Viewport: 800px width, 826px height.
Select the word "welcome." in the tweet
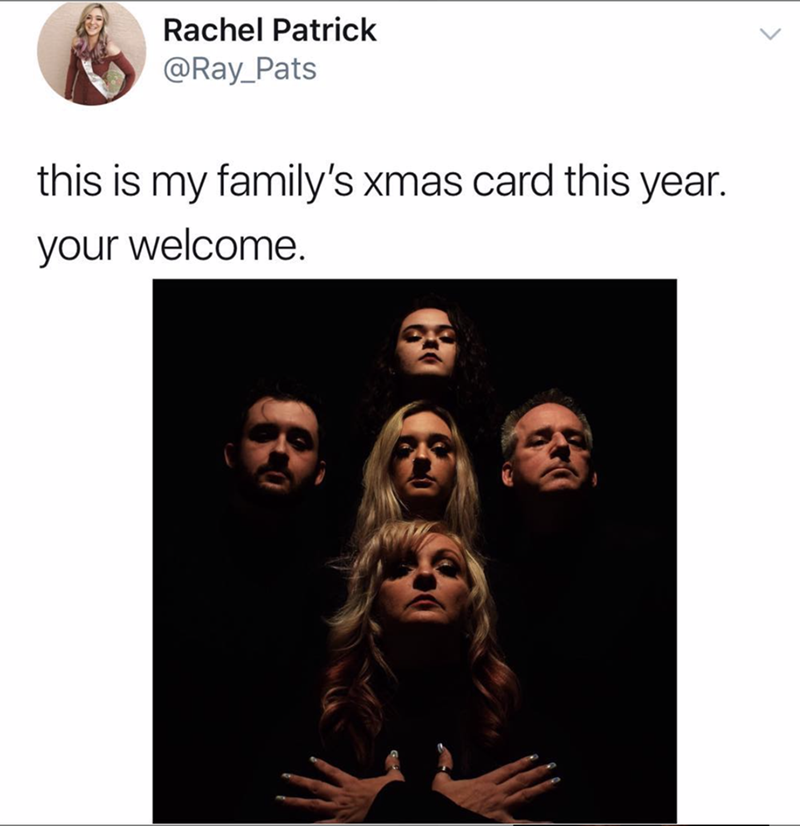click(x=217, y=245)
